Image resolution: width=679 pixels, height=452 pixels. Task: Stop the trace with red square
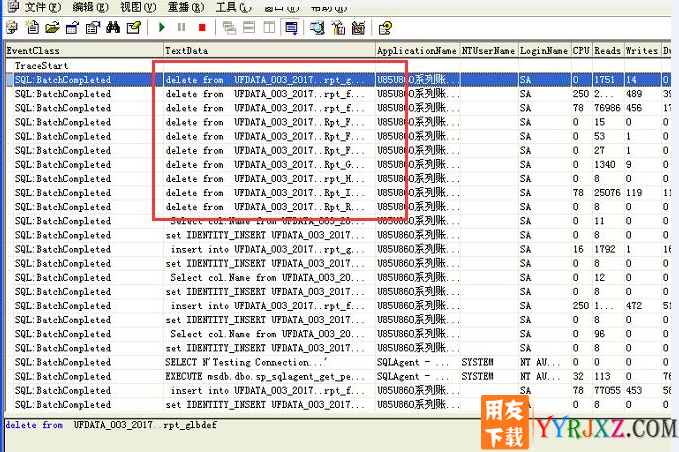click(x=202, y=28)
